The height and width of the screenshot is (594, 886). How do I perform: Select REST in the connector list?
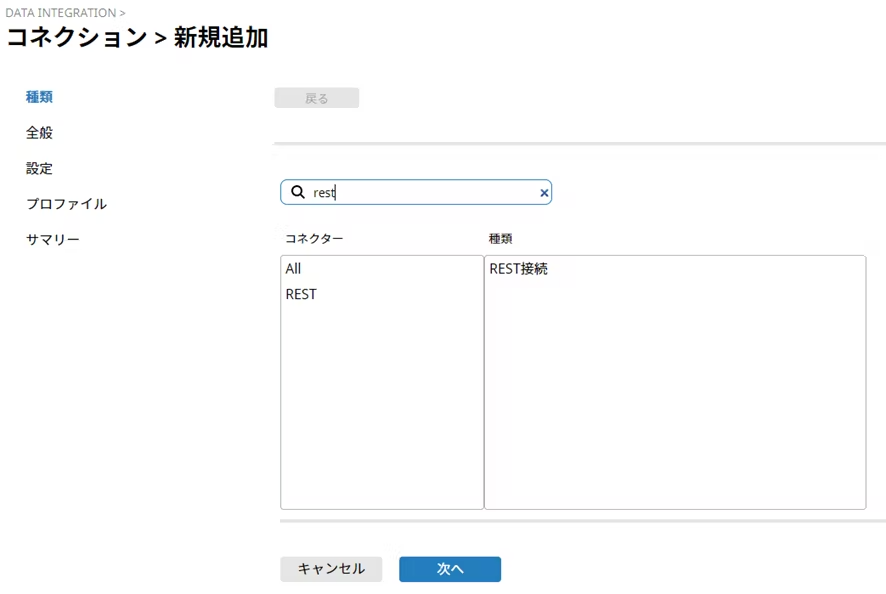(x=301, y=294)
